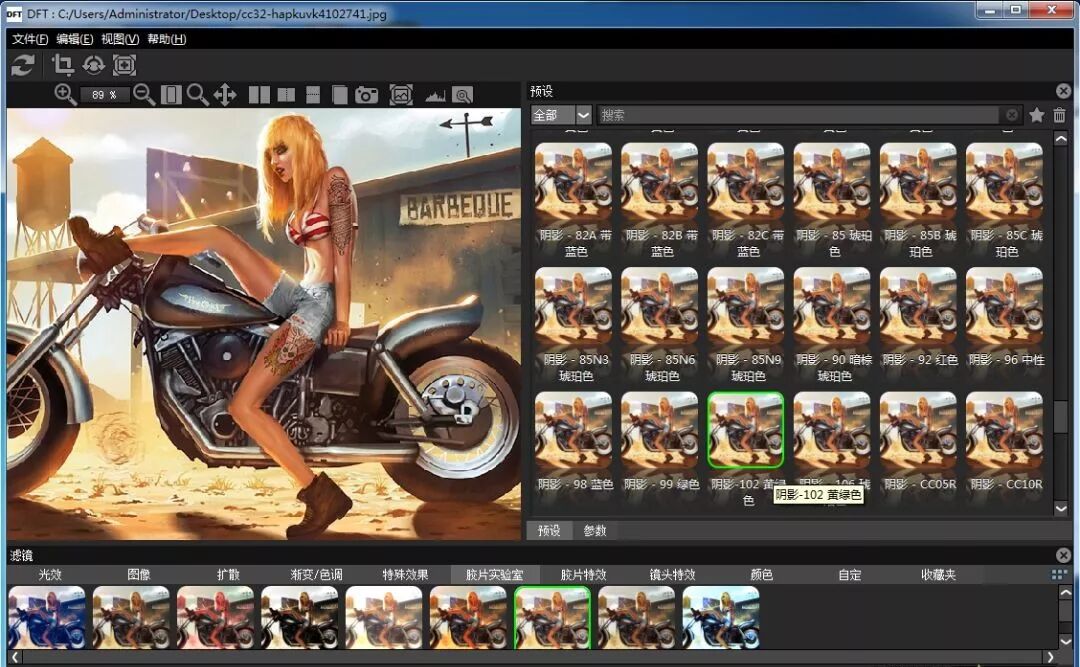Switch to the 参数 tab
Screen dimensions: 1080x667
coord(595,530)
